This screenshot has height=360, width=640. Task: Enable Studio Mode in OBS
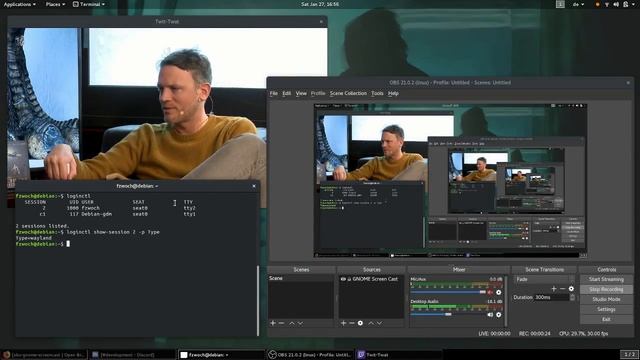point(606,299)
